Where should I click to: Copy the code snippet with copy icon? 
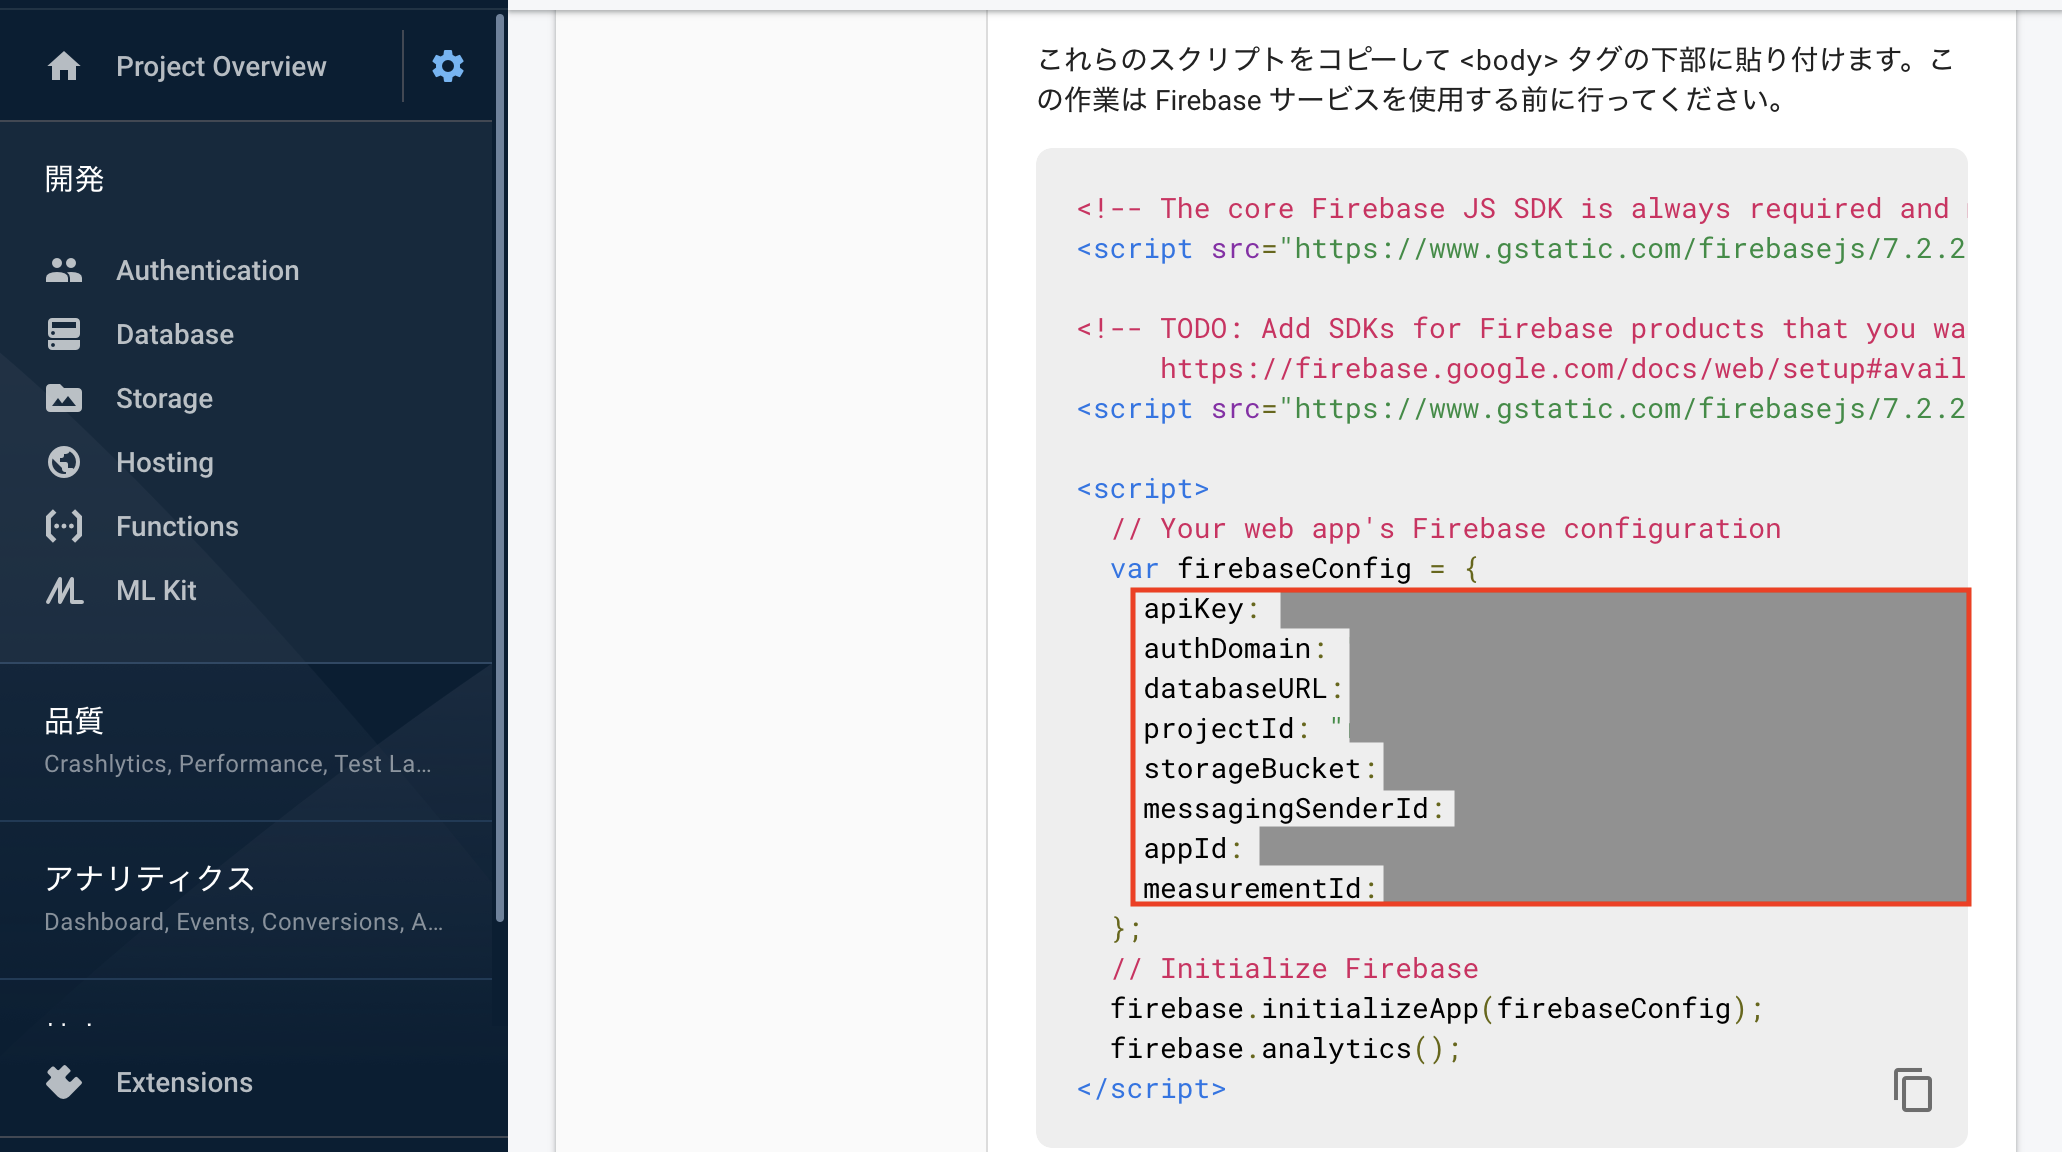1912,1089
